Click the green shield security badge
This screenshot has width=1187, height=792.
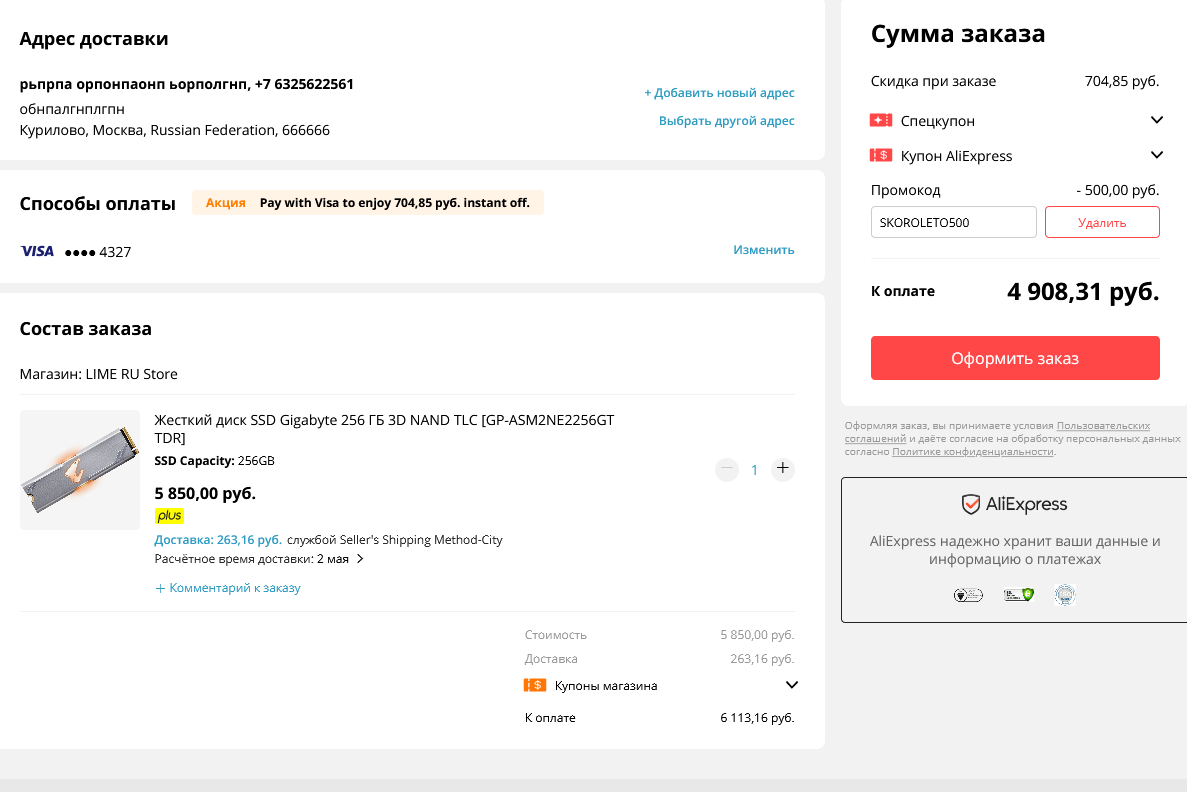[1019, 595]
